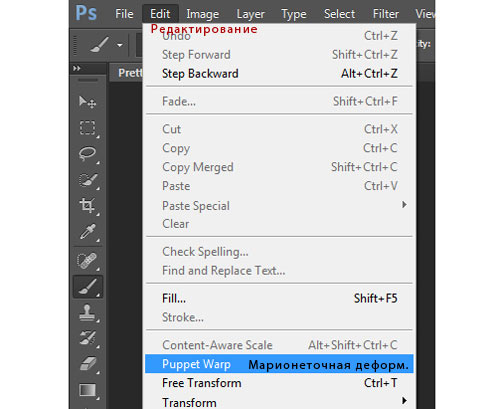The width and height of the screenshot is (500, 409).
Task: Open the Edit menu
Action: [160, 14]
